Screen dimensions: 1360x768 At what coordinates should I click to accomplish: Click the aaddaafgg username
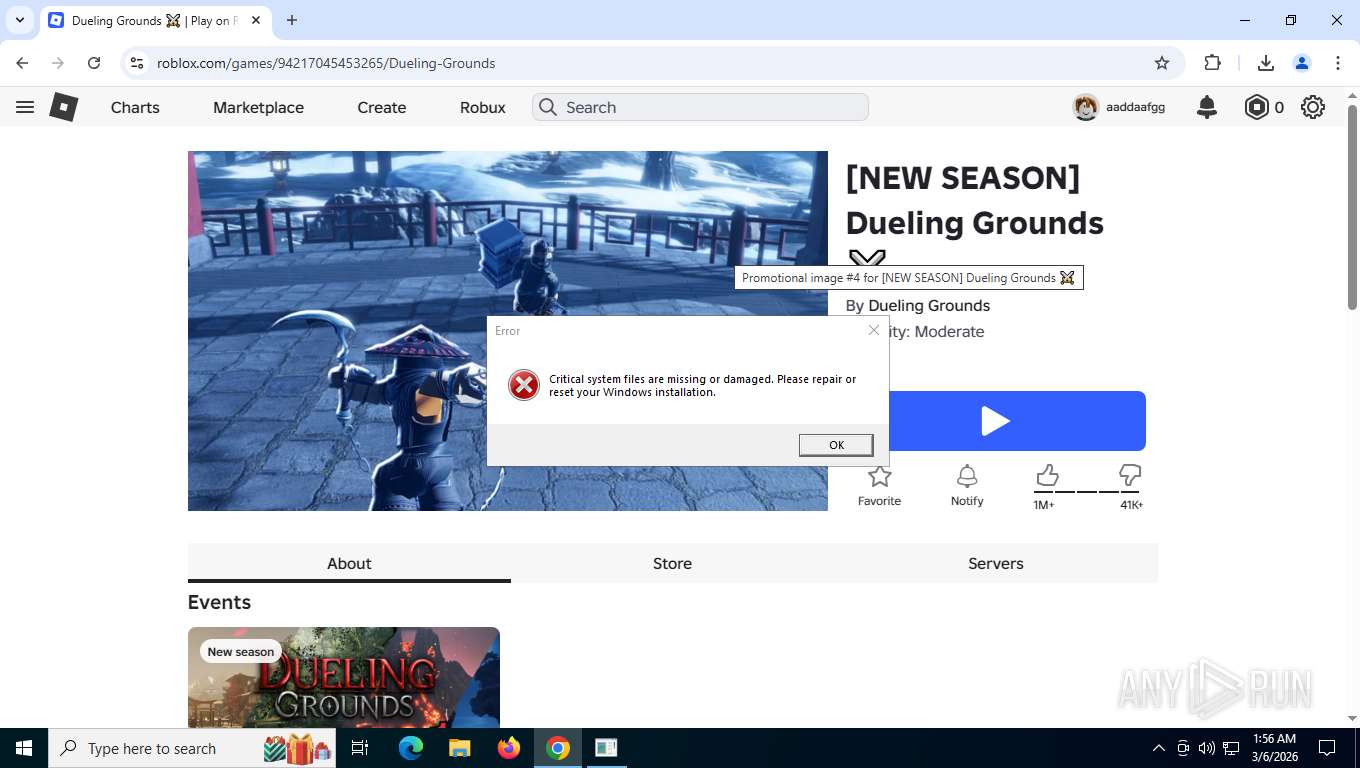1135,107
